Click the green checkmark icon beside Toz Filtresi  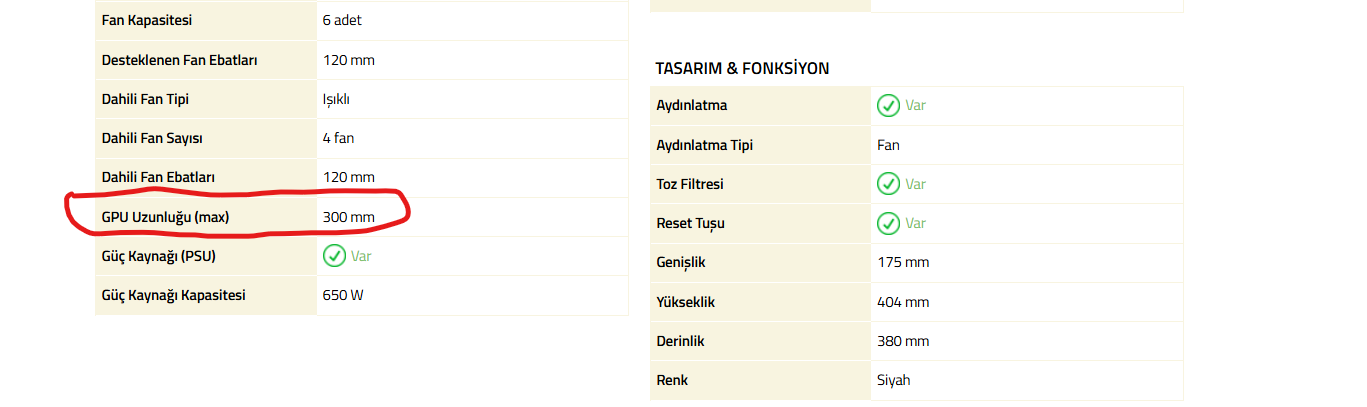tap(887, 184)
